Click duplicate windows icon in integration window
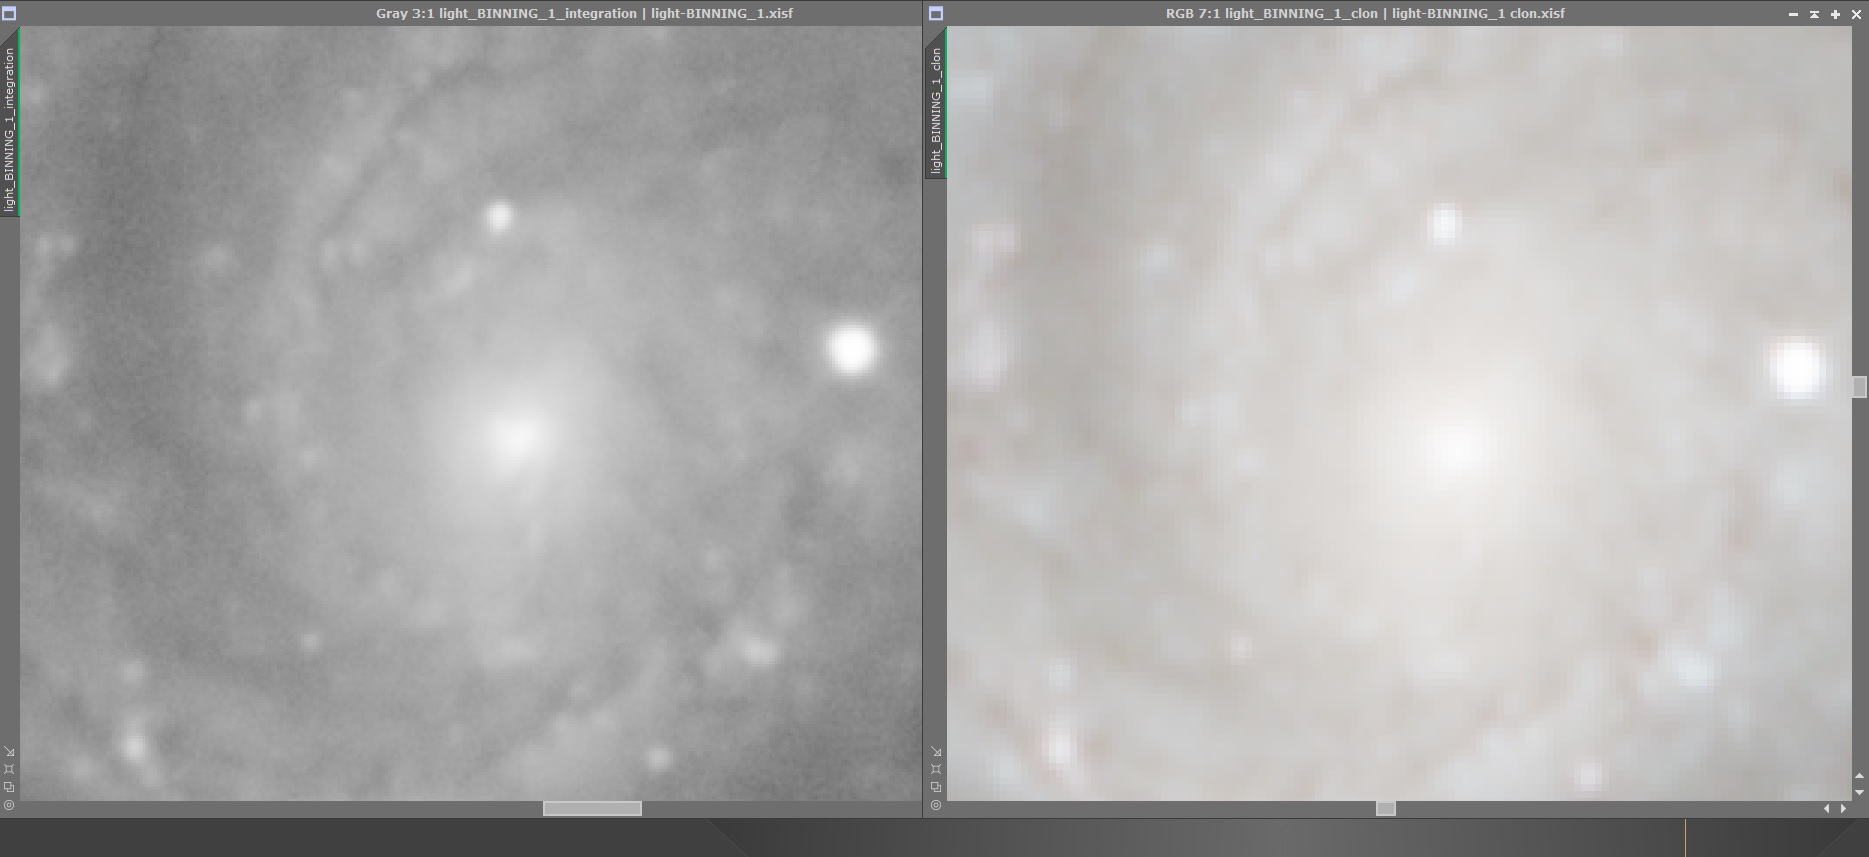Screen dimensions: 1869x857 (x=9, y=786)
